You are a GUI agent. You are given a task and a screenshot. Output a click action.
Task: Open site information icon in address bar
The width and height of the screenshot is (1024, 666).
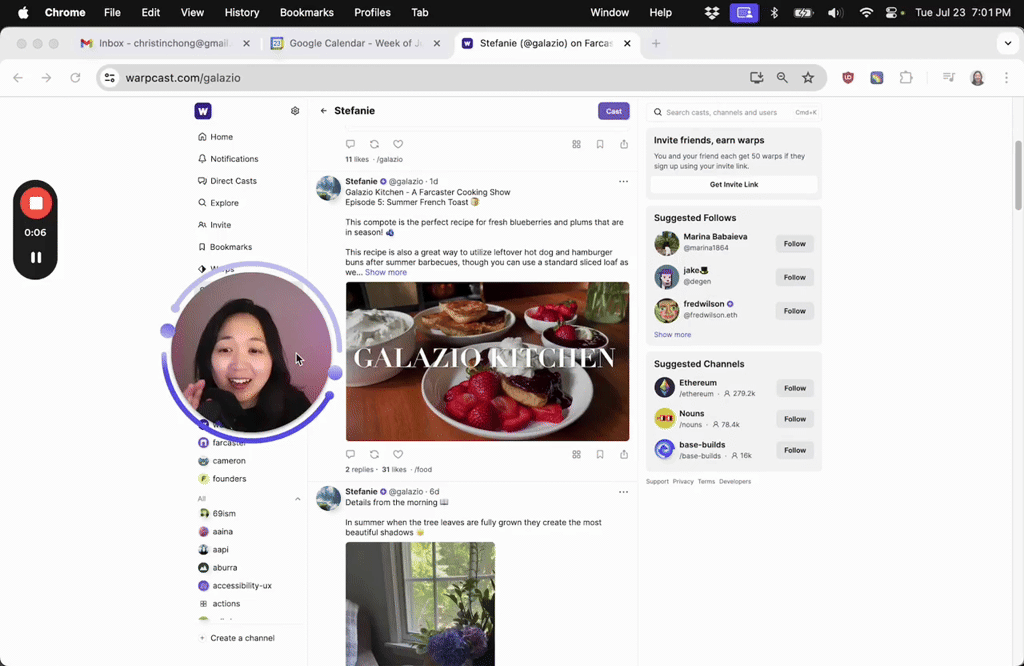[x=110, y=78]
